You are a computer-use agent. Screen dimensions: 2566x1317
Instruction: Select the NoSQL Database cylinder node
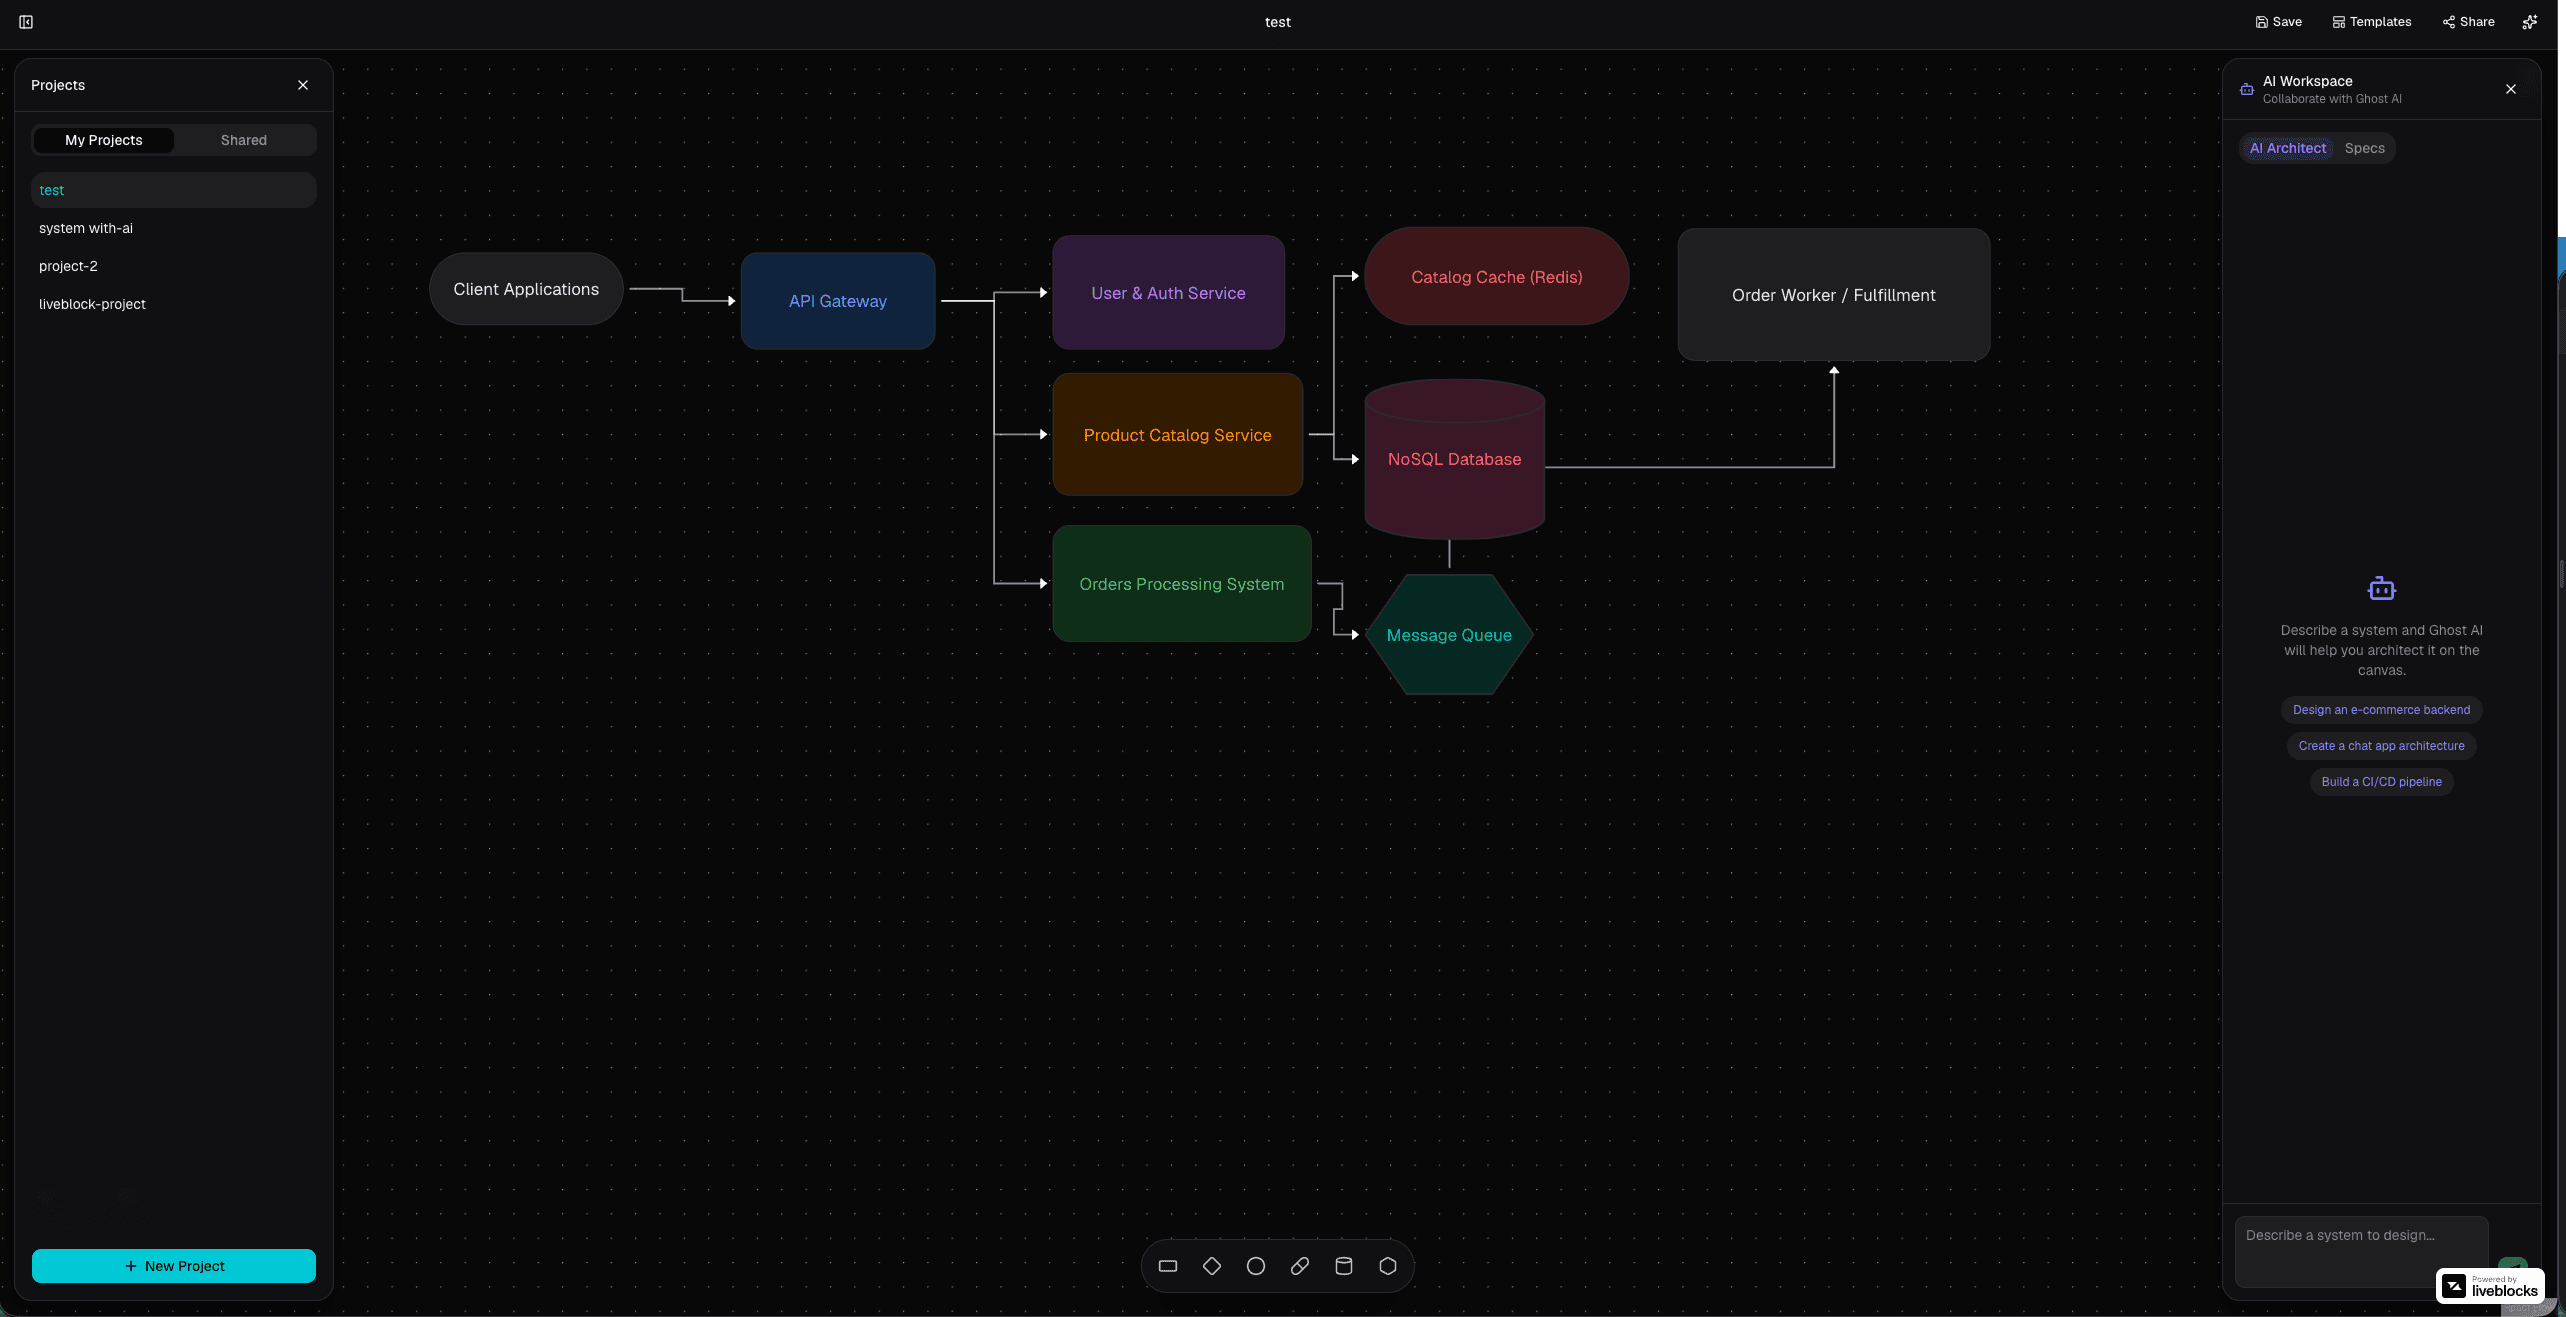(x=1454, y=459)
